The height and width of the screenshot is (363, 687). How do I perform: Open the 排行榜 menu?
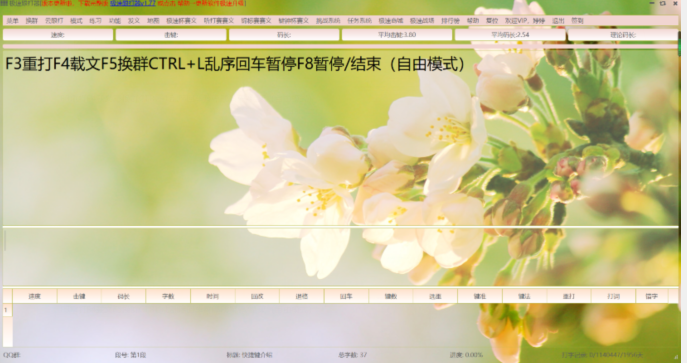(x=450, y=21)
